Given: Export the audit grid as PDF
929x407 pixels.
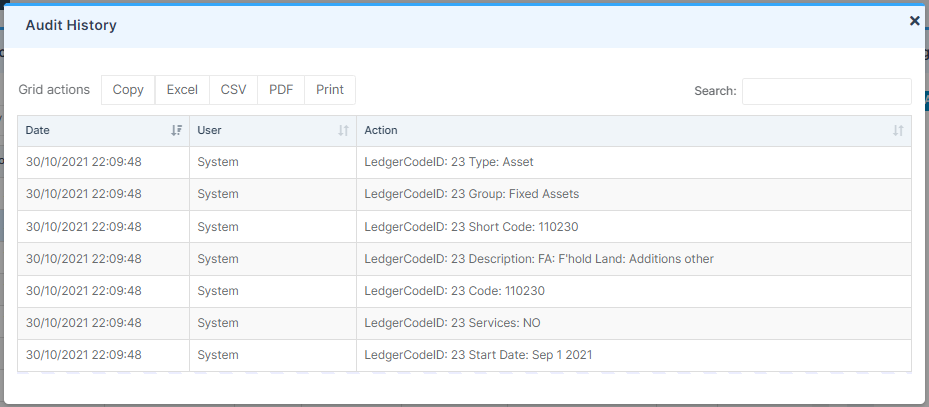Looking at the screenshot, I should [281, 89].
